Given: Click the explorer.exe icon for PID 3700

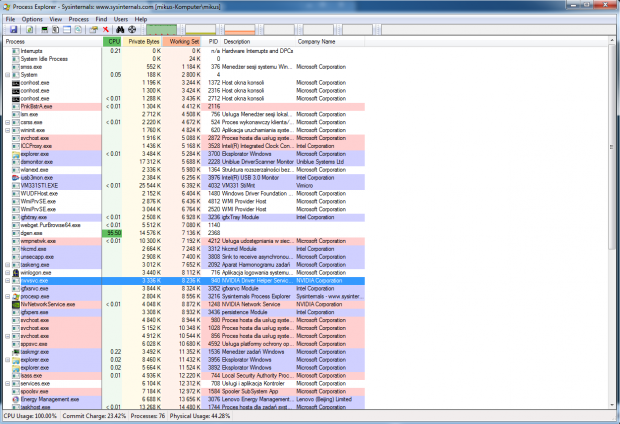Looking at the screenshot, I should coord(16,154).
